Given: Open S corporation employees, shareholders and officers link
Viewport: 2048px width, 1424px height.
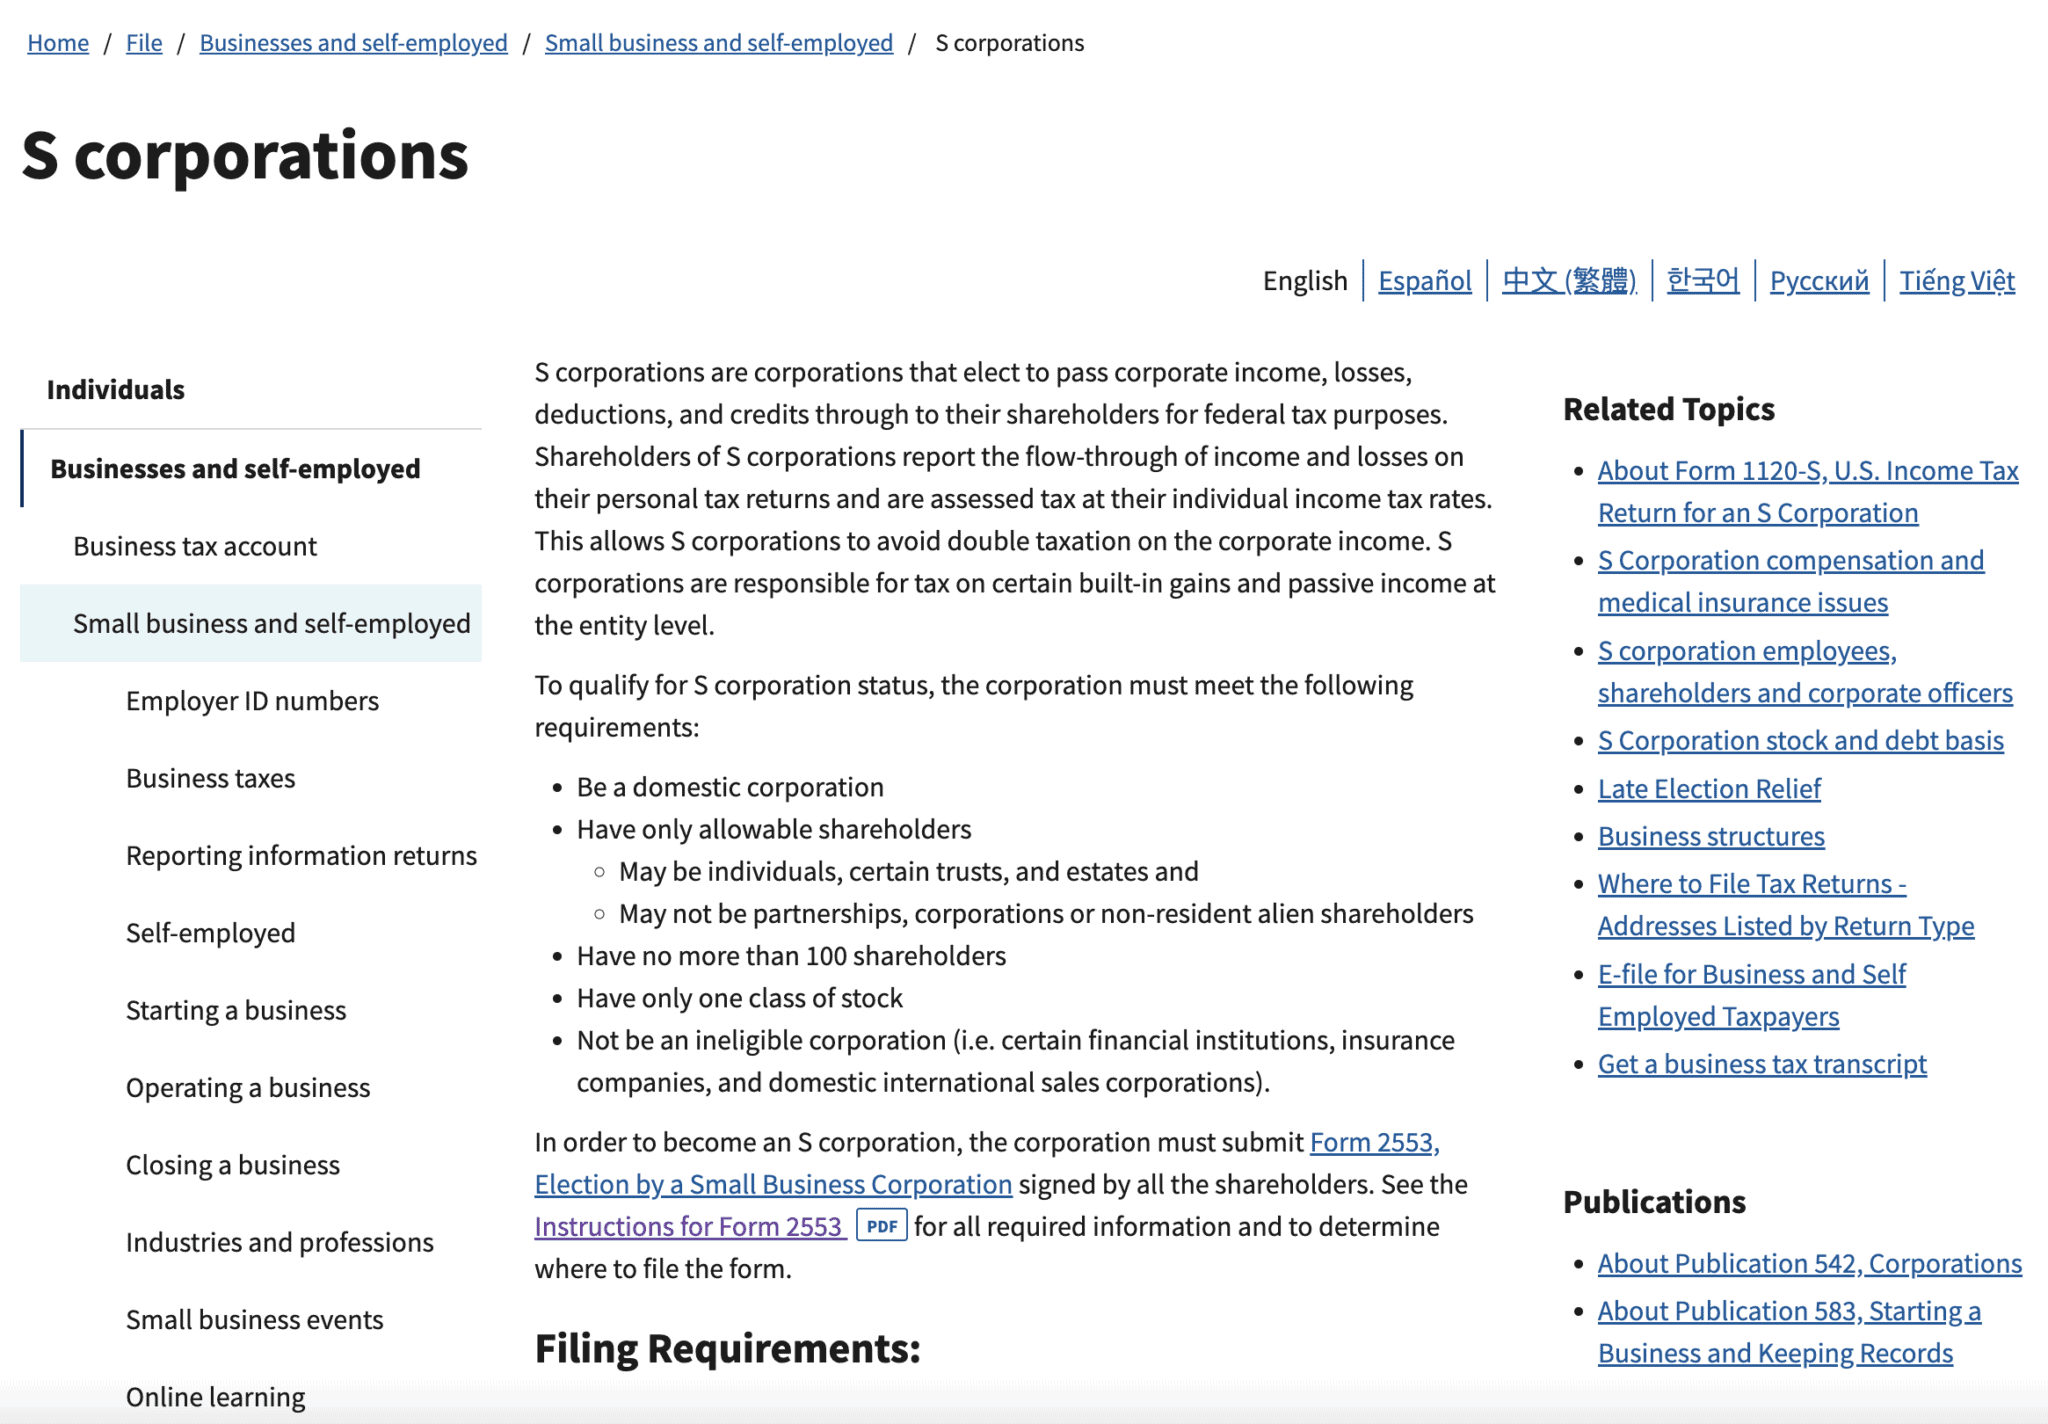Looking at the screenshot, I should pyautogui.click(x=1805, y=671).
